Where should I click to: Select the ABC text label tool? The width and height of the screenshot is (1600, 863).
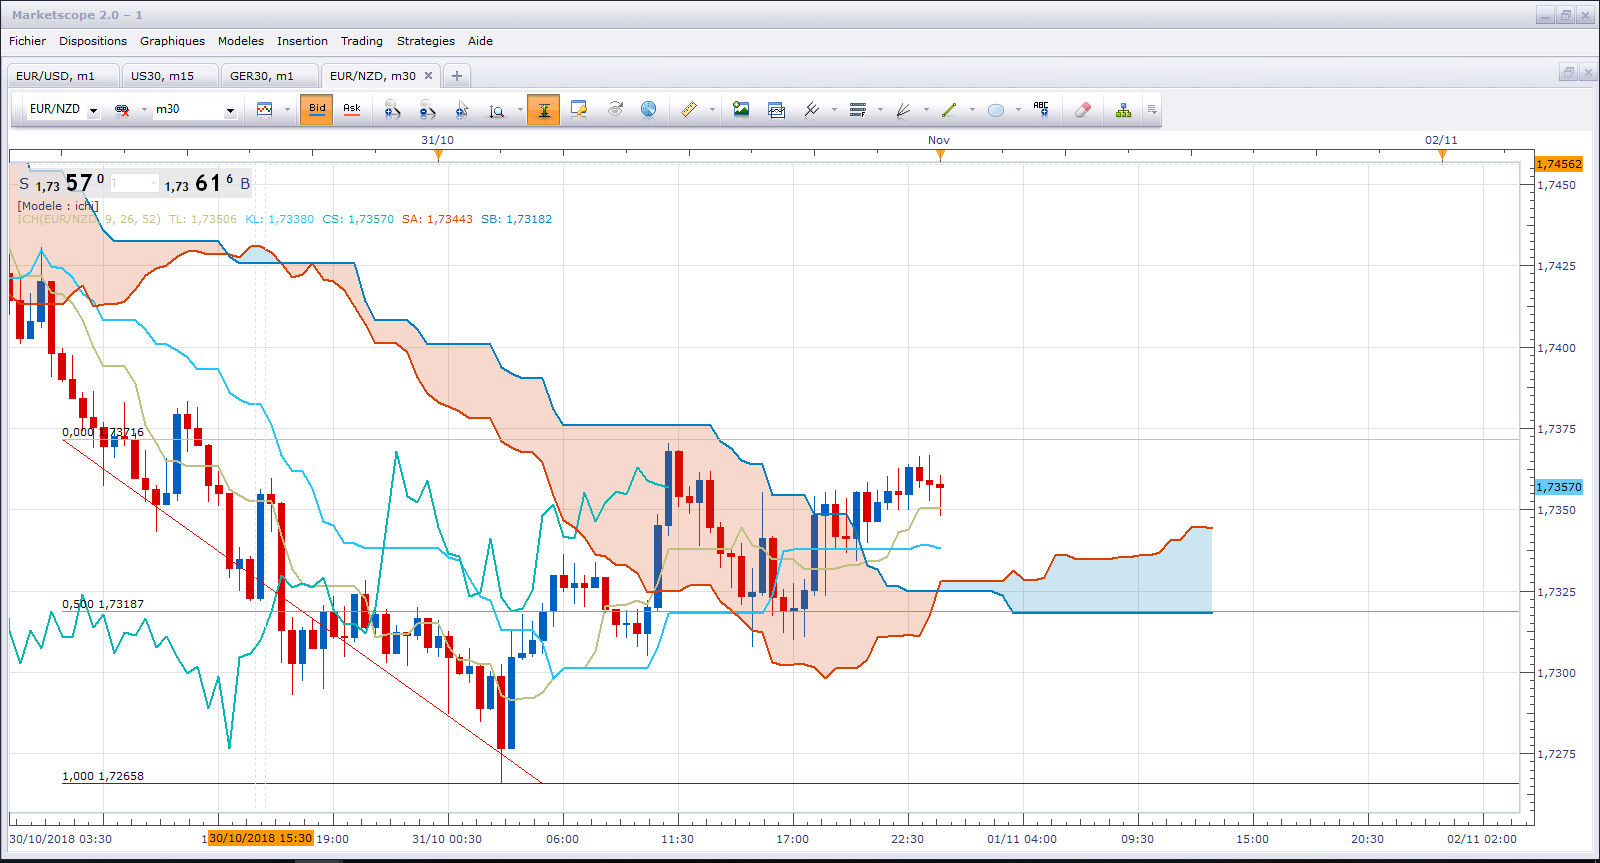(x=1041, y=109)
